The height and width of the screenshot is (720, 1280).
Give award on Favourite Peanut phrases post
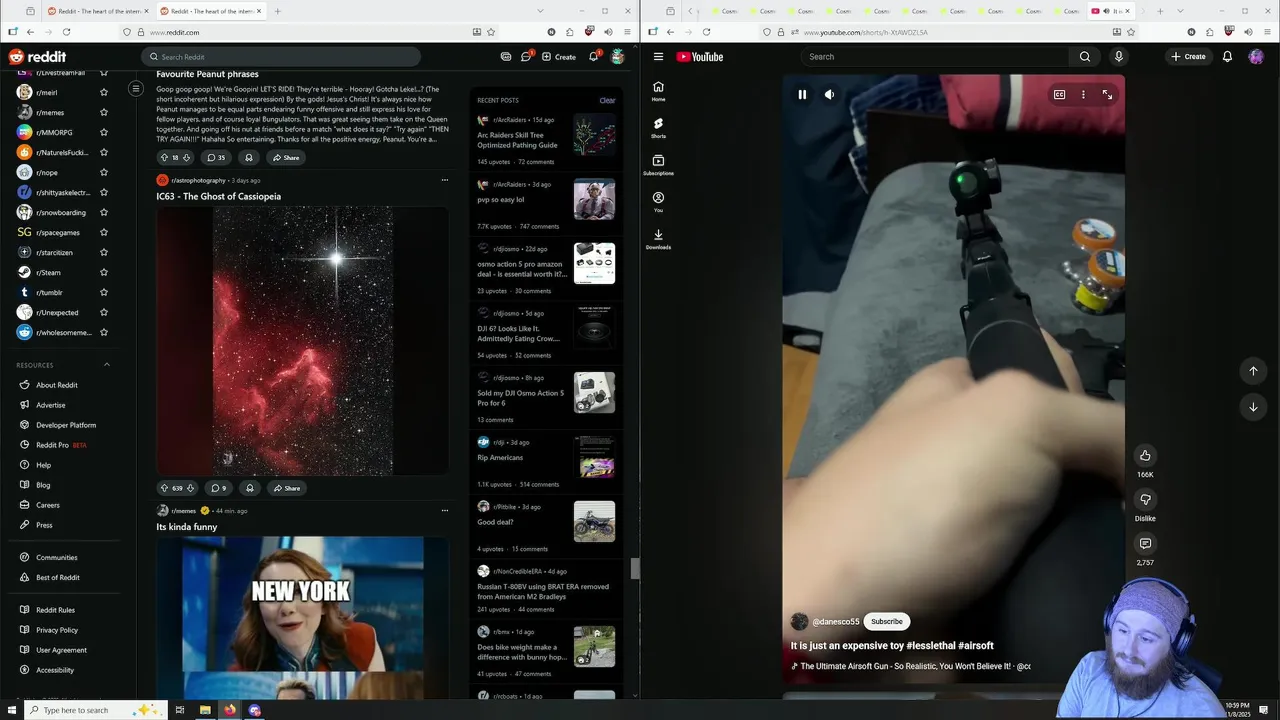[249, 157]
